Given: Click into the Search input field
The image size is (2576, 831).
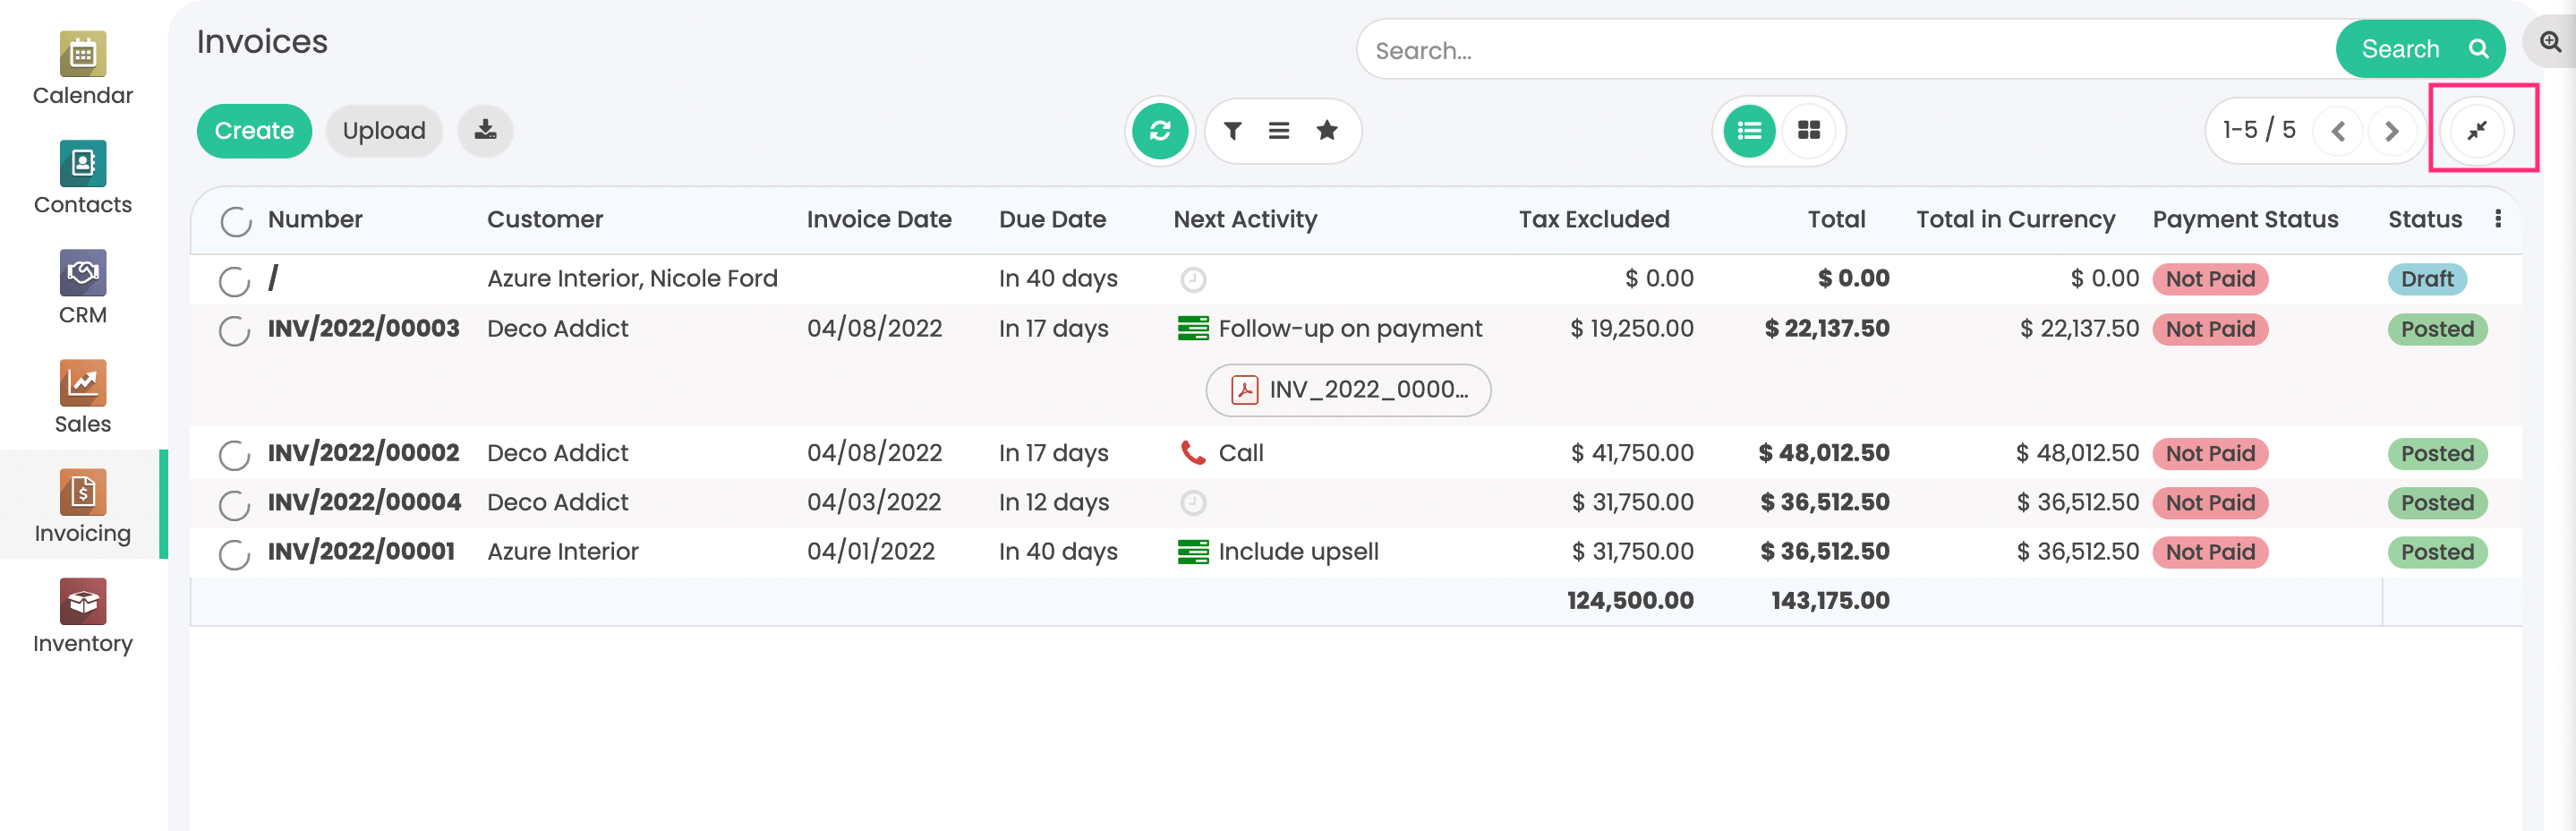Looking at the screenshot, I should [x=1840, y=50].
